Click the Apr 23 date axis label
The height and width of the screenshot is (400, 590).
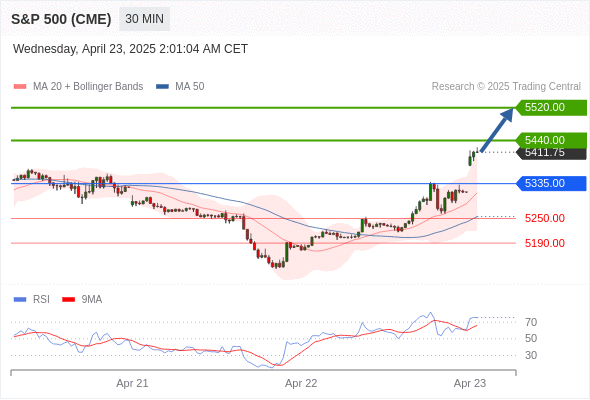click(x=470, y=383)
